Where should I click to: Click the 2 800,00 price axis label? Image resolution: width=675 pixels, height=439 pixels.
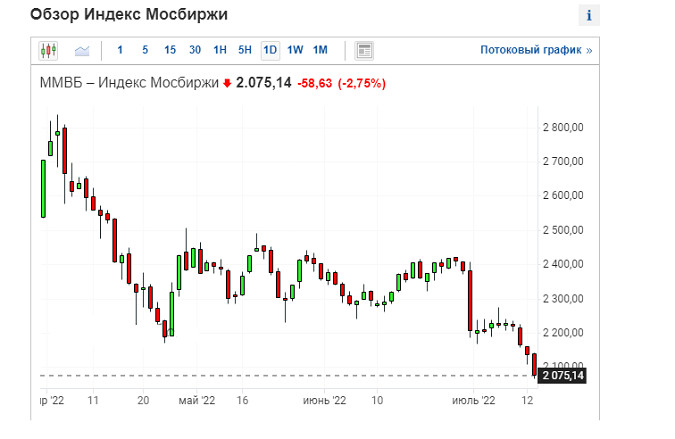(x=563, y=127)
